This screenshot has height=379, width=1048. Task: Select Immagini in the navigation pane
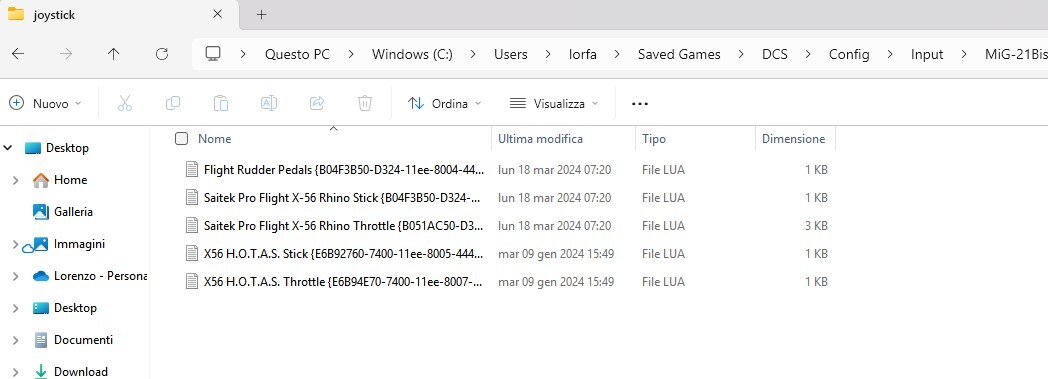coord(80,244)
